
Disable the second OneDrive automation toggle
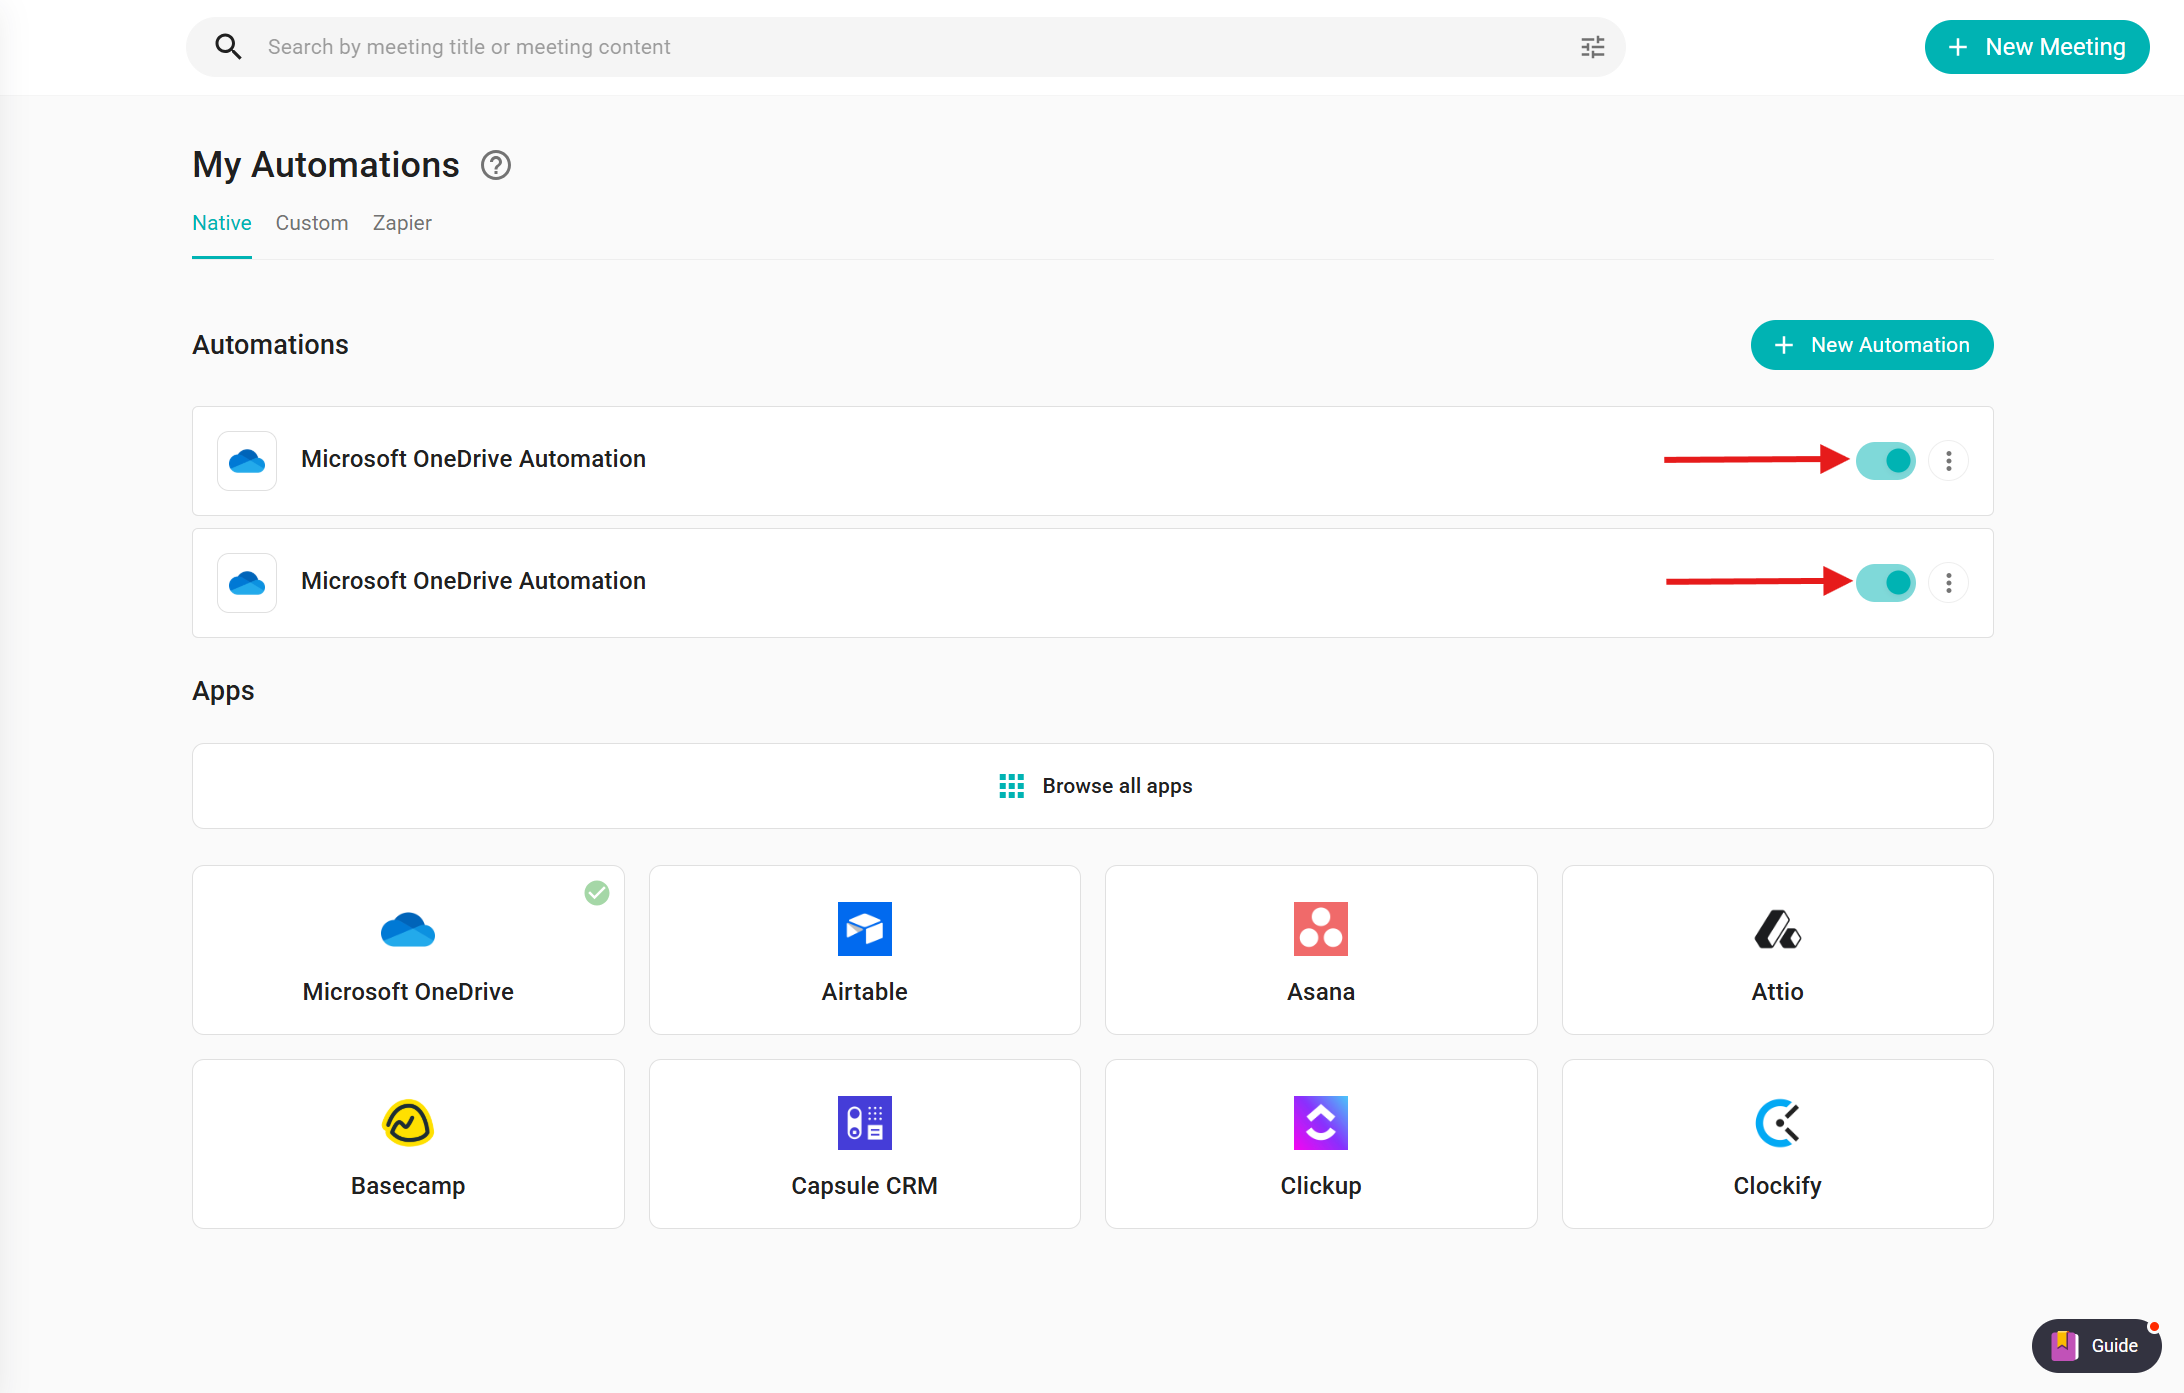pos(1885,583)
